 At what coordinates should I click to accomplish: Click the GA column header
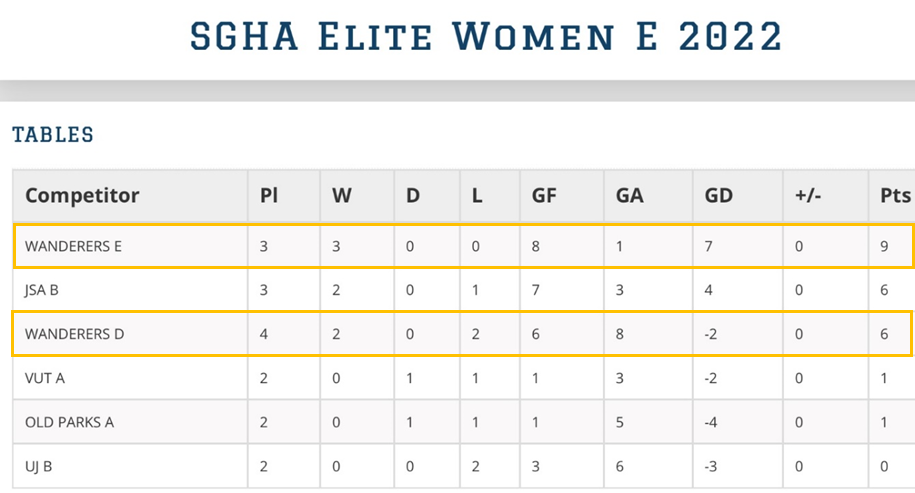click(630, 195)
